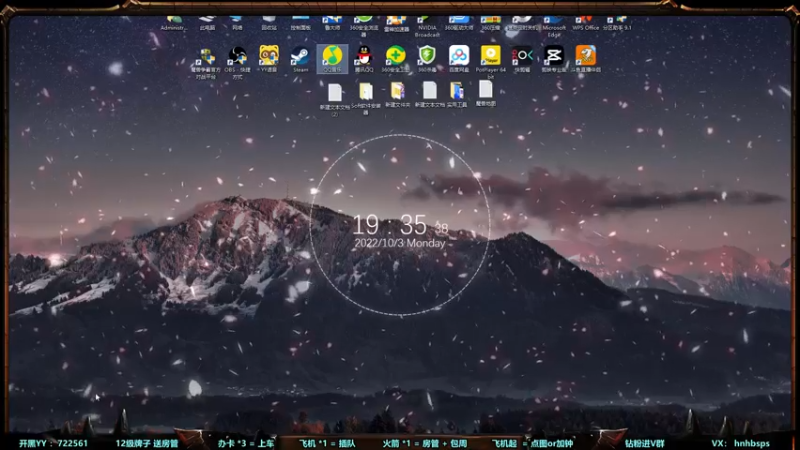800x450 pixels.
Task: Click the circular clock widget showing 19:35
Action: point(399,225)
